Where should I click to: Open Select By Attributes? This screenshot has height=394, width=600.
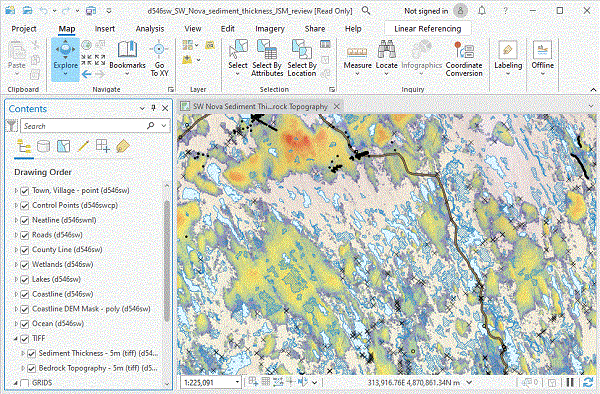click(x=267, y=58)
